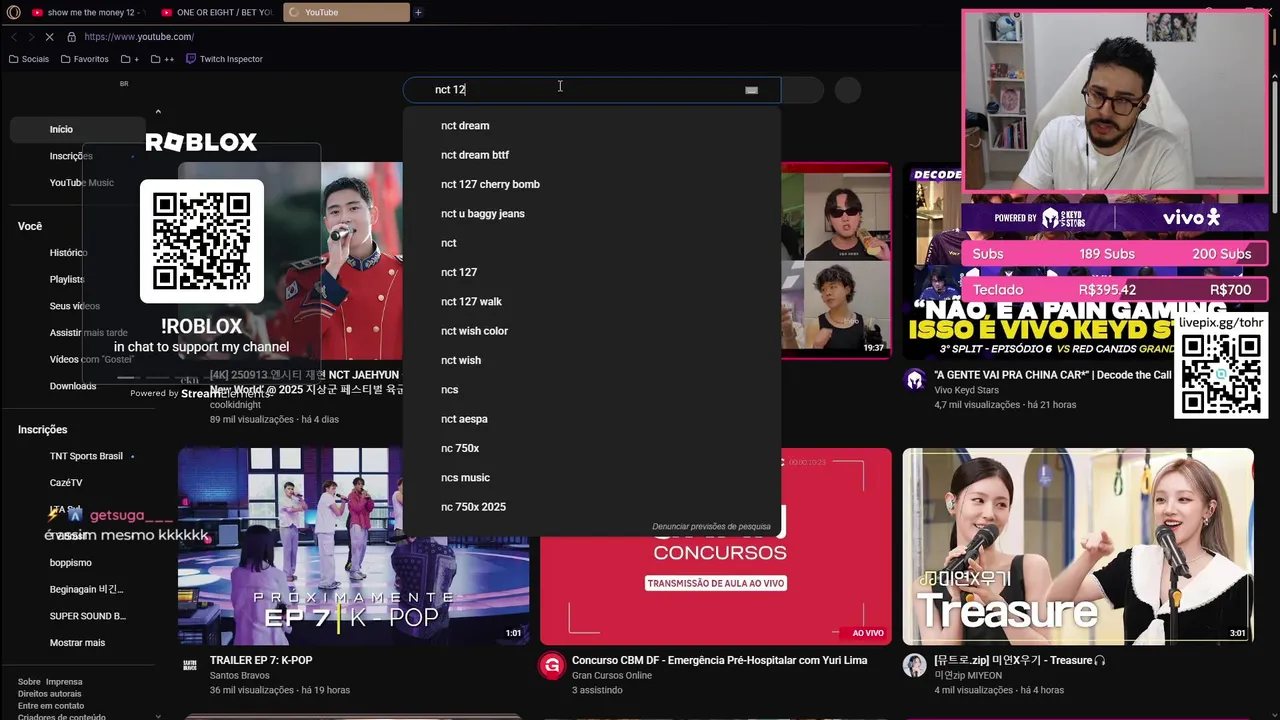This screenshot has width=1280, height=720.
Task: Open the Direitos autorais footer link
Action: click(x=49, y=694)
